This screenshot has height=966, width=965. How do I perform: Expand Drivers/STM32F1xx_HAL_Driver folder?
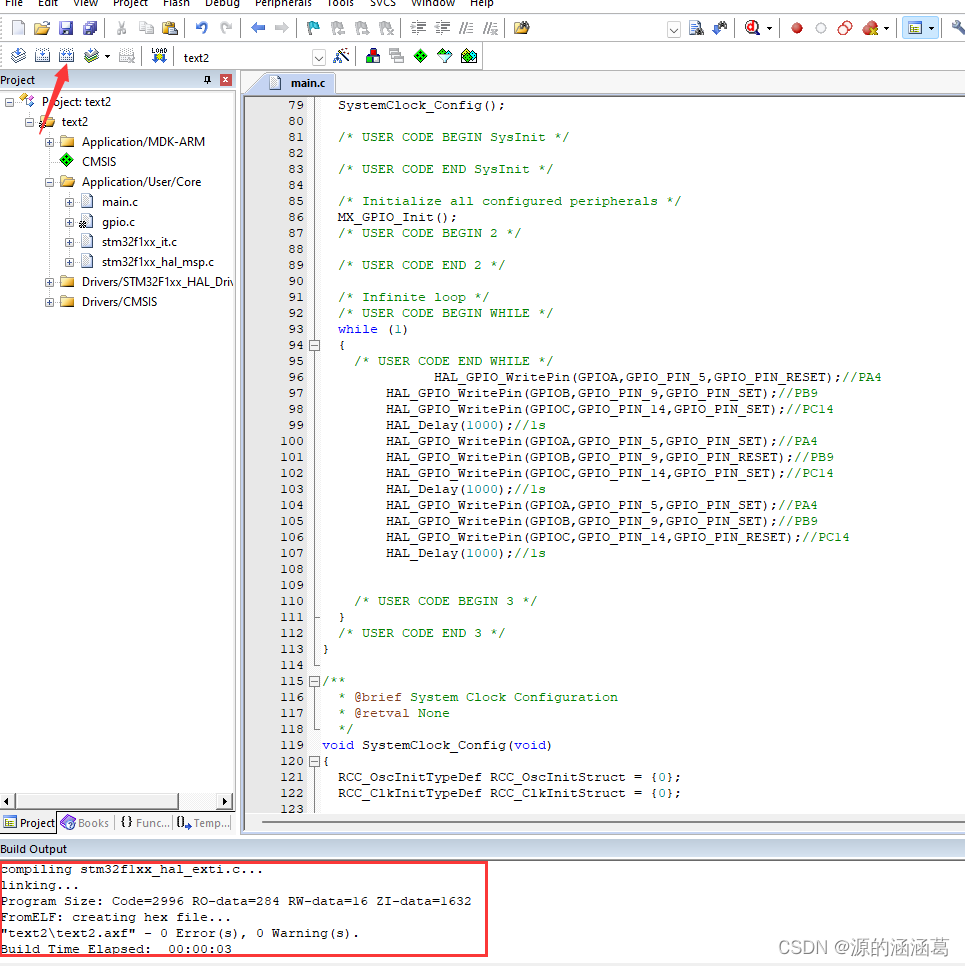49,282
